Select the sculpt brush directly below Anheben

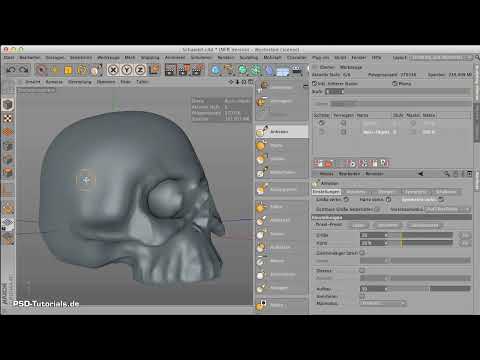click(282, 145)
